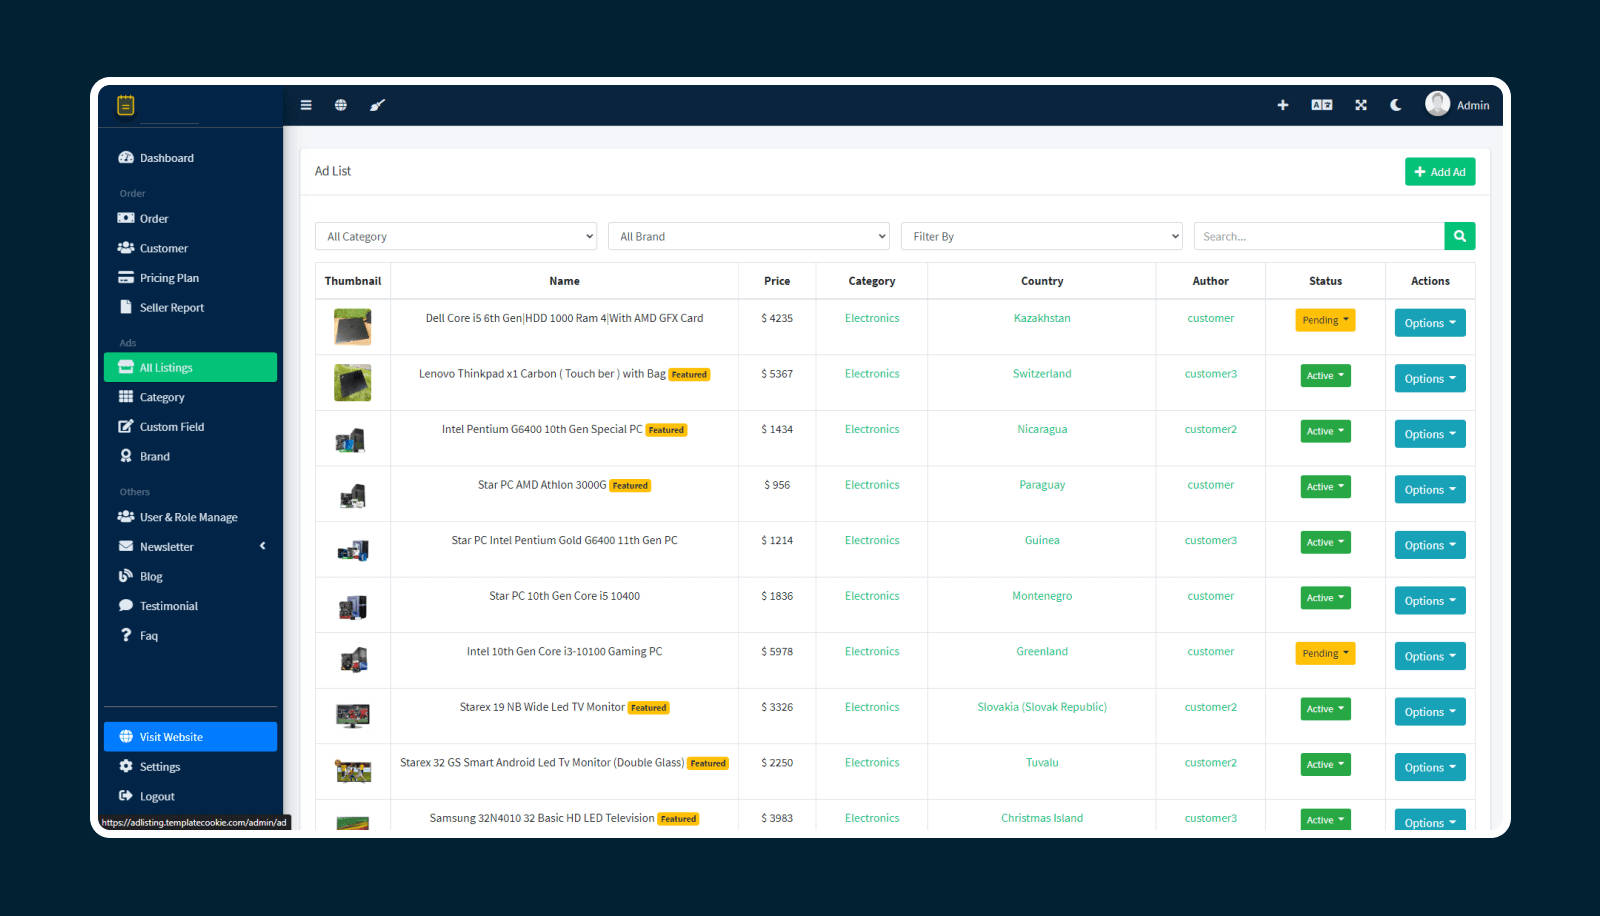Click the Montenegro country link
Viewport: 1600px width, 916px height.
(x=1042, y=596)
